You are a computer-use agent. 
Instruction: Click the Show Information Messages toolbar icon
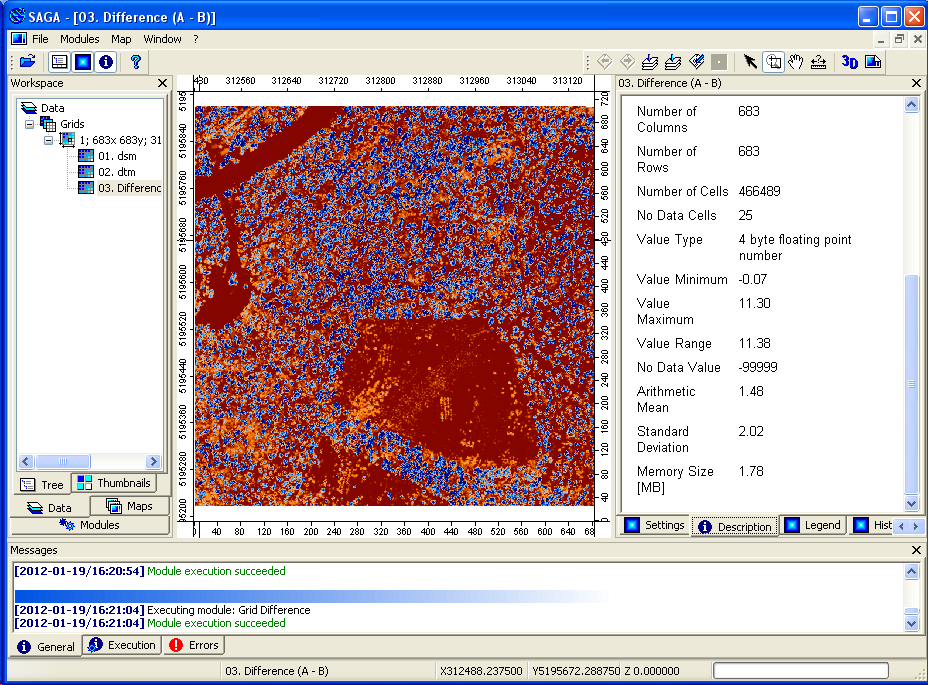tap(105, 61)
